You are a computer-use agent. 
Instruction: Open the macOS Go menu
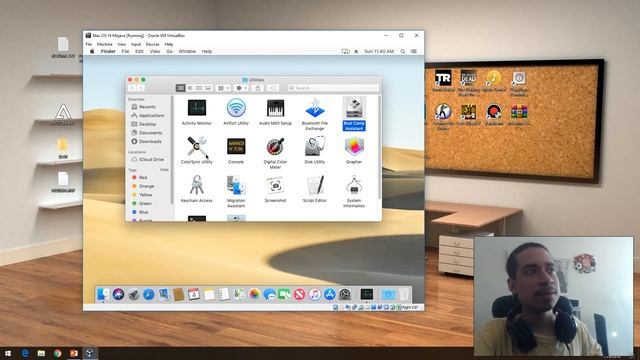click(169, 51)
